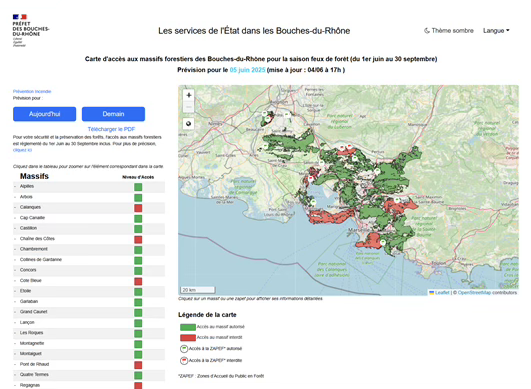Select Cap Canaille row in massifs table
The width and height of the screenshot is (531, 389).
click(89, 218)
